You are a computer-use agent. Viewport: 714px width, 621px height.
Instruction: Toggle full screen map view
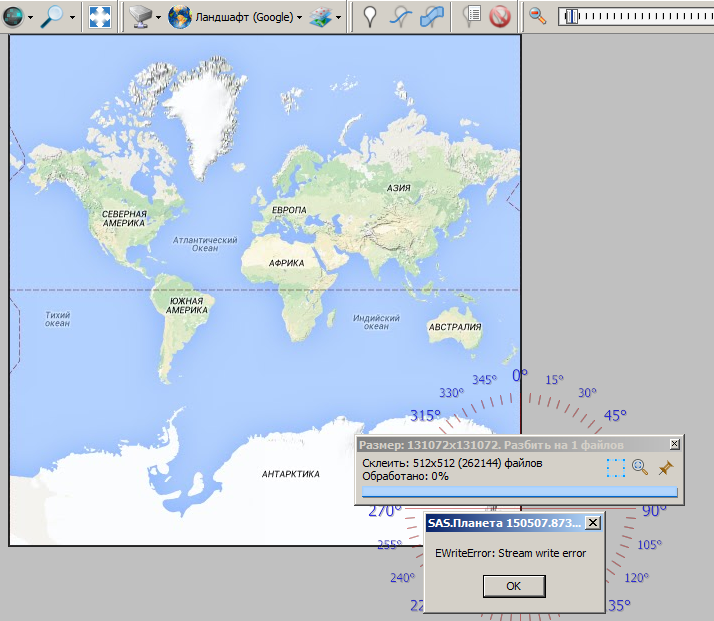click(x=100, y=16)
